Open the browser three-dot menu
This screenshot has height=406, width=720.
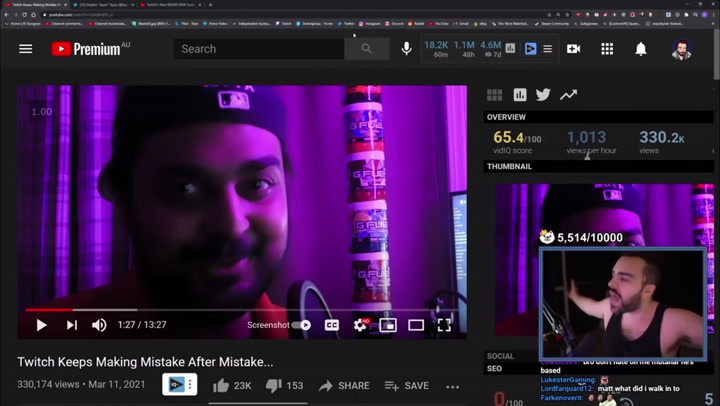pyautogui.click(x=714, y=15)
